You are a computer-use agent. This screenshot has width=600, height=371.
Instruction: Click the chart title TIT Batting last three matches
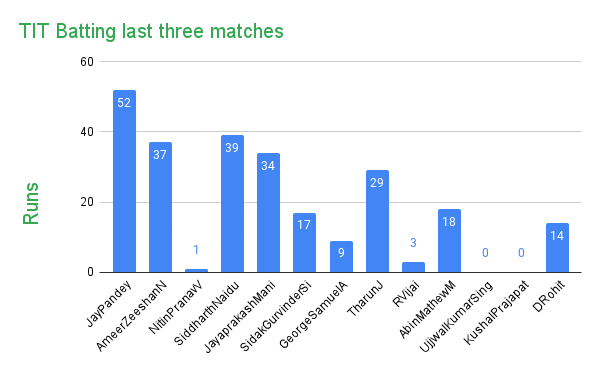click(x=151, y=31)
